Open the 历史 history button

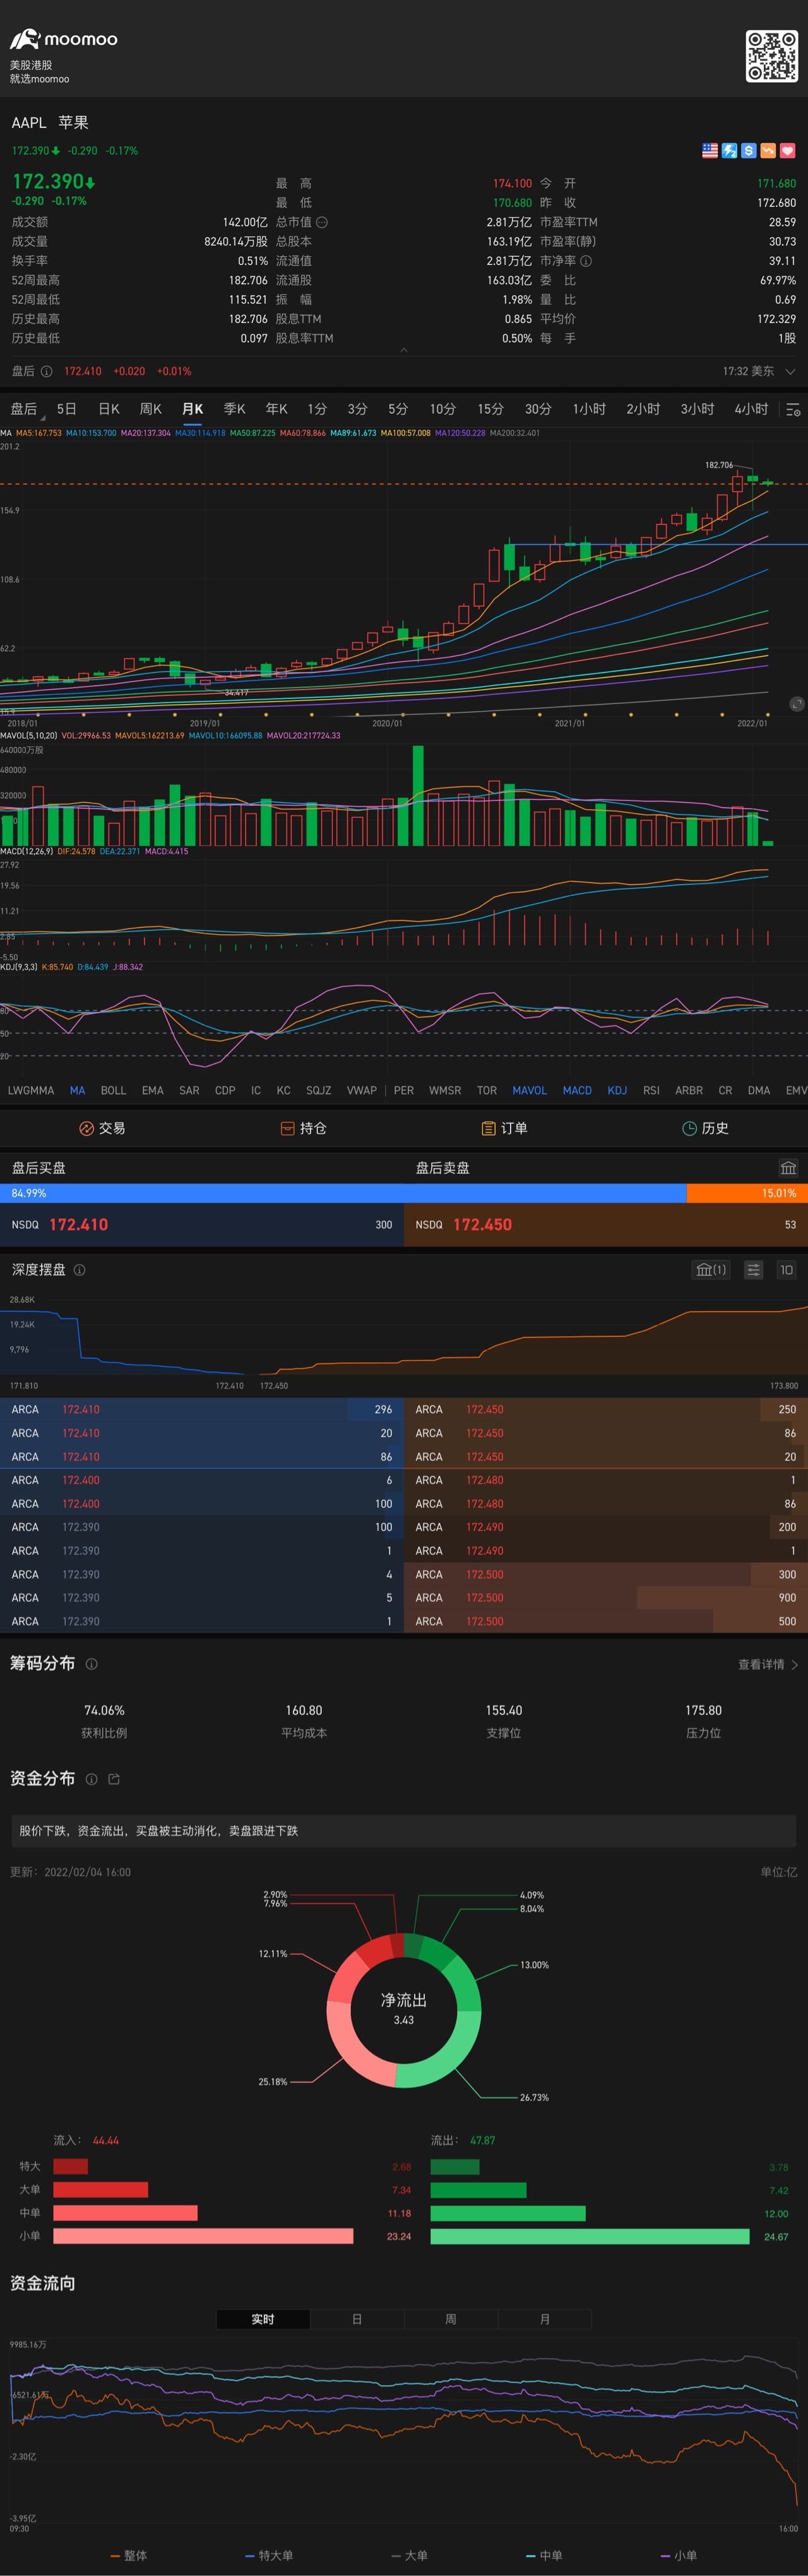point(705,1128)
